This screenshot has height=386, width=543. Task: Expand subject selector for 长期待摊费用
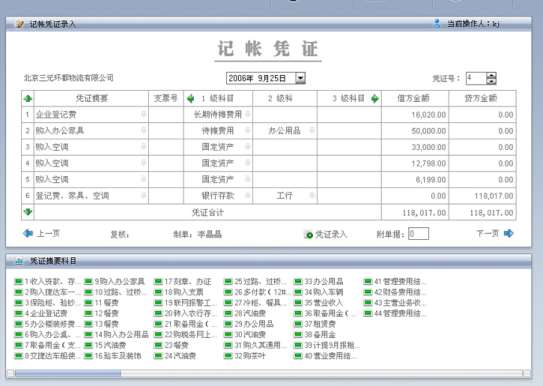tap(248, 114)
